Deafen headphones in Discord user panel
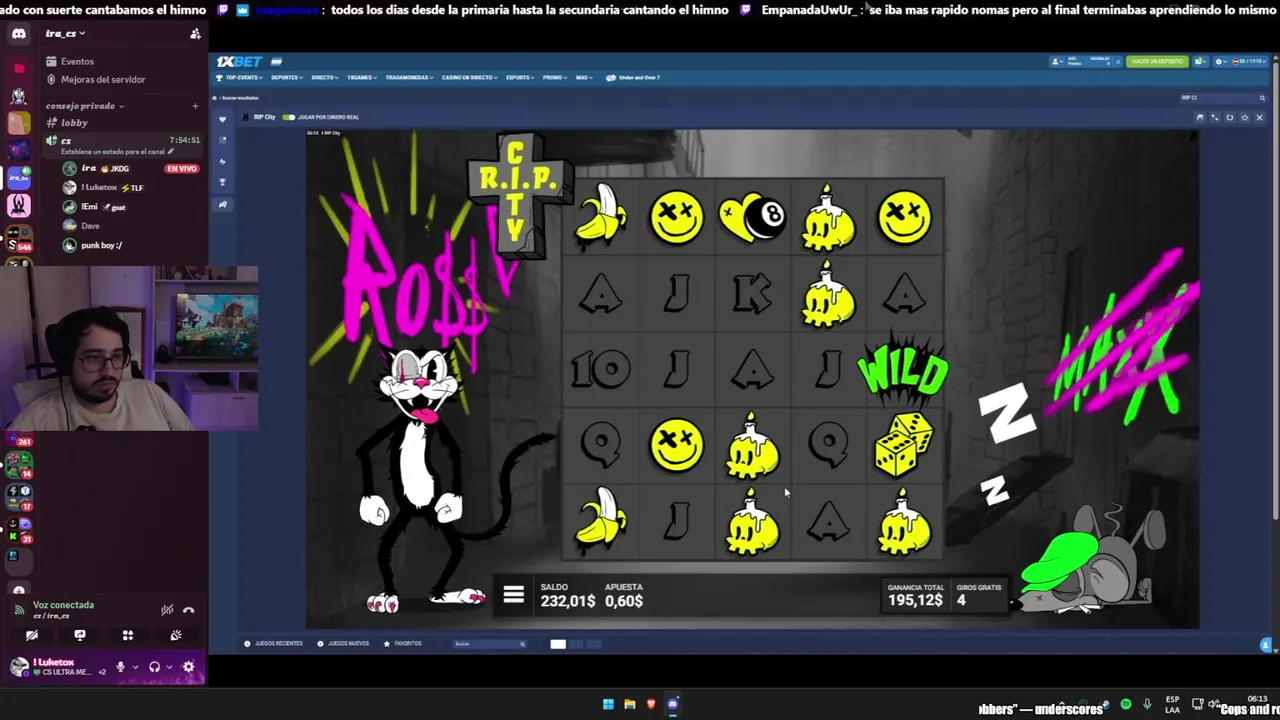Screen dimensions: 1280x720 pos(154,667)
